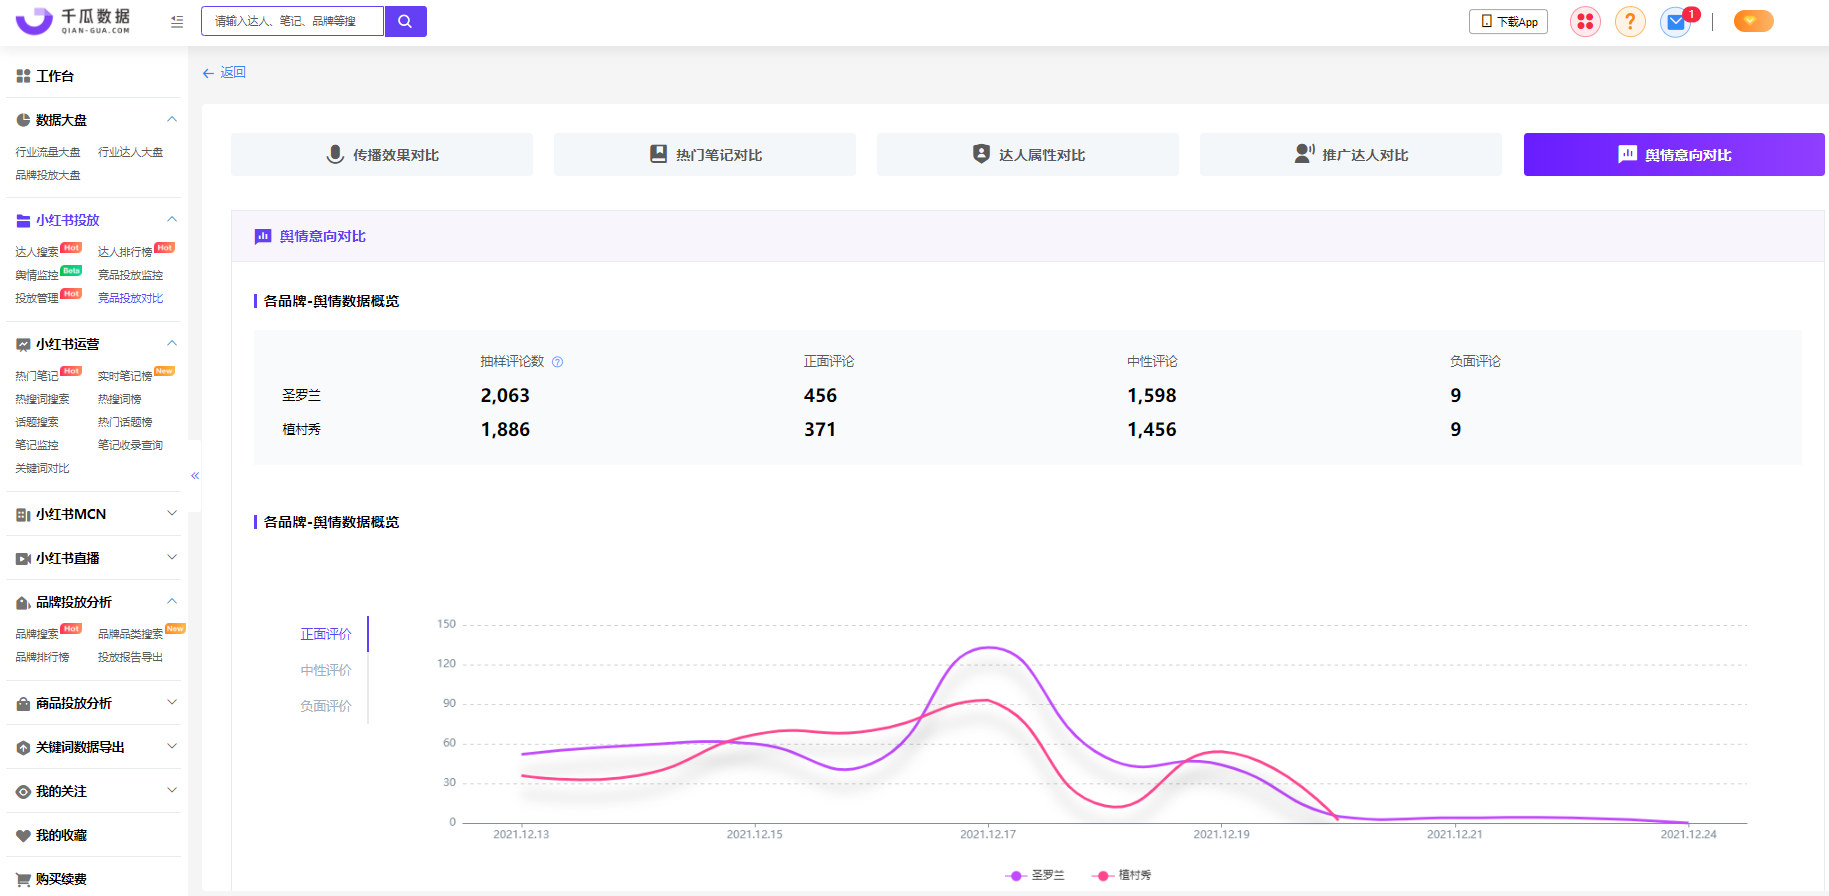Image resolution: width=1829 pixels, height=896 pixels.
Task: Click the search input field
Action: [292, 21]
